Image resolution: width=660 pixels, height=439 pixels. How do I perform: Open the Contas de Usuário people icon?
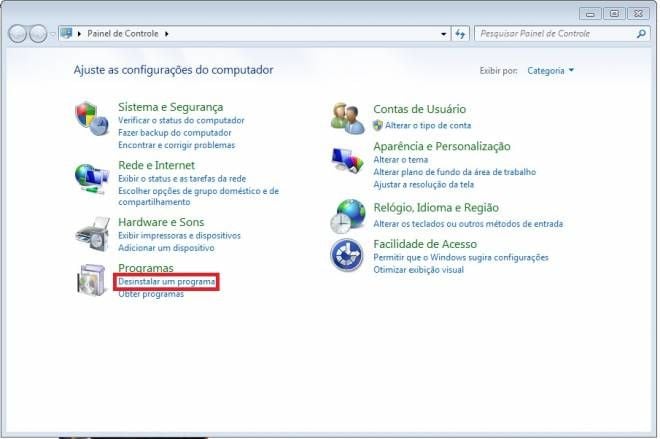(x=347, y=118)
